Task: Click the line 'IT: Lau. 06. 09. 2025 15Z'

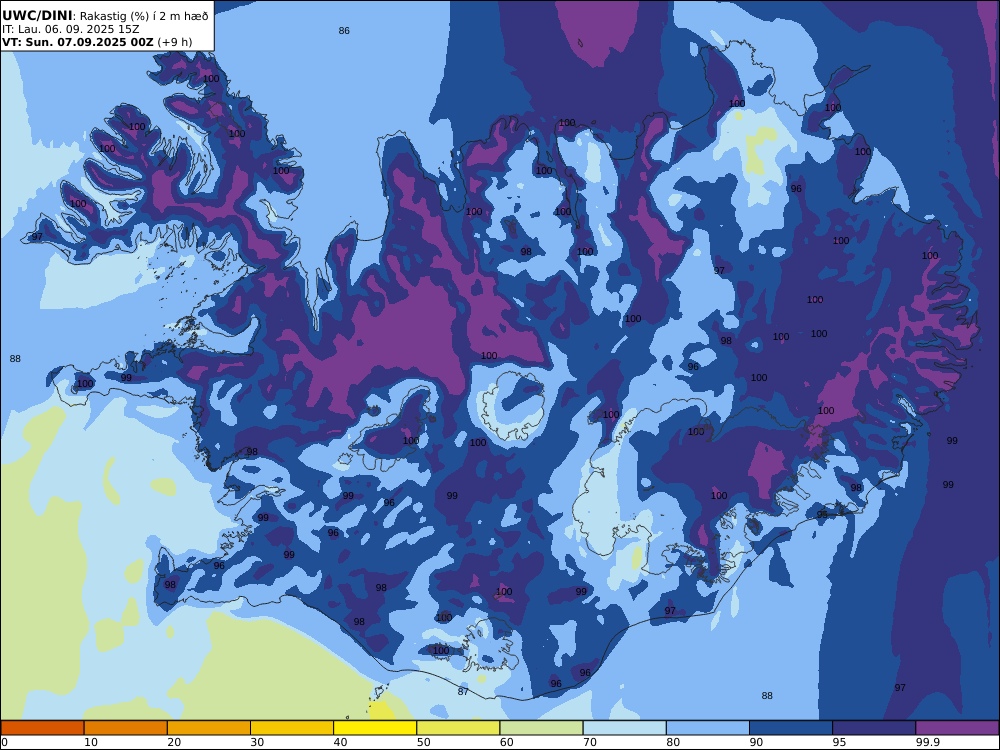Action: pos(71,29)
